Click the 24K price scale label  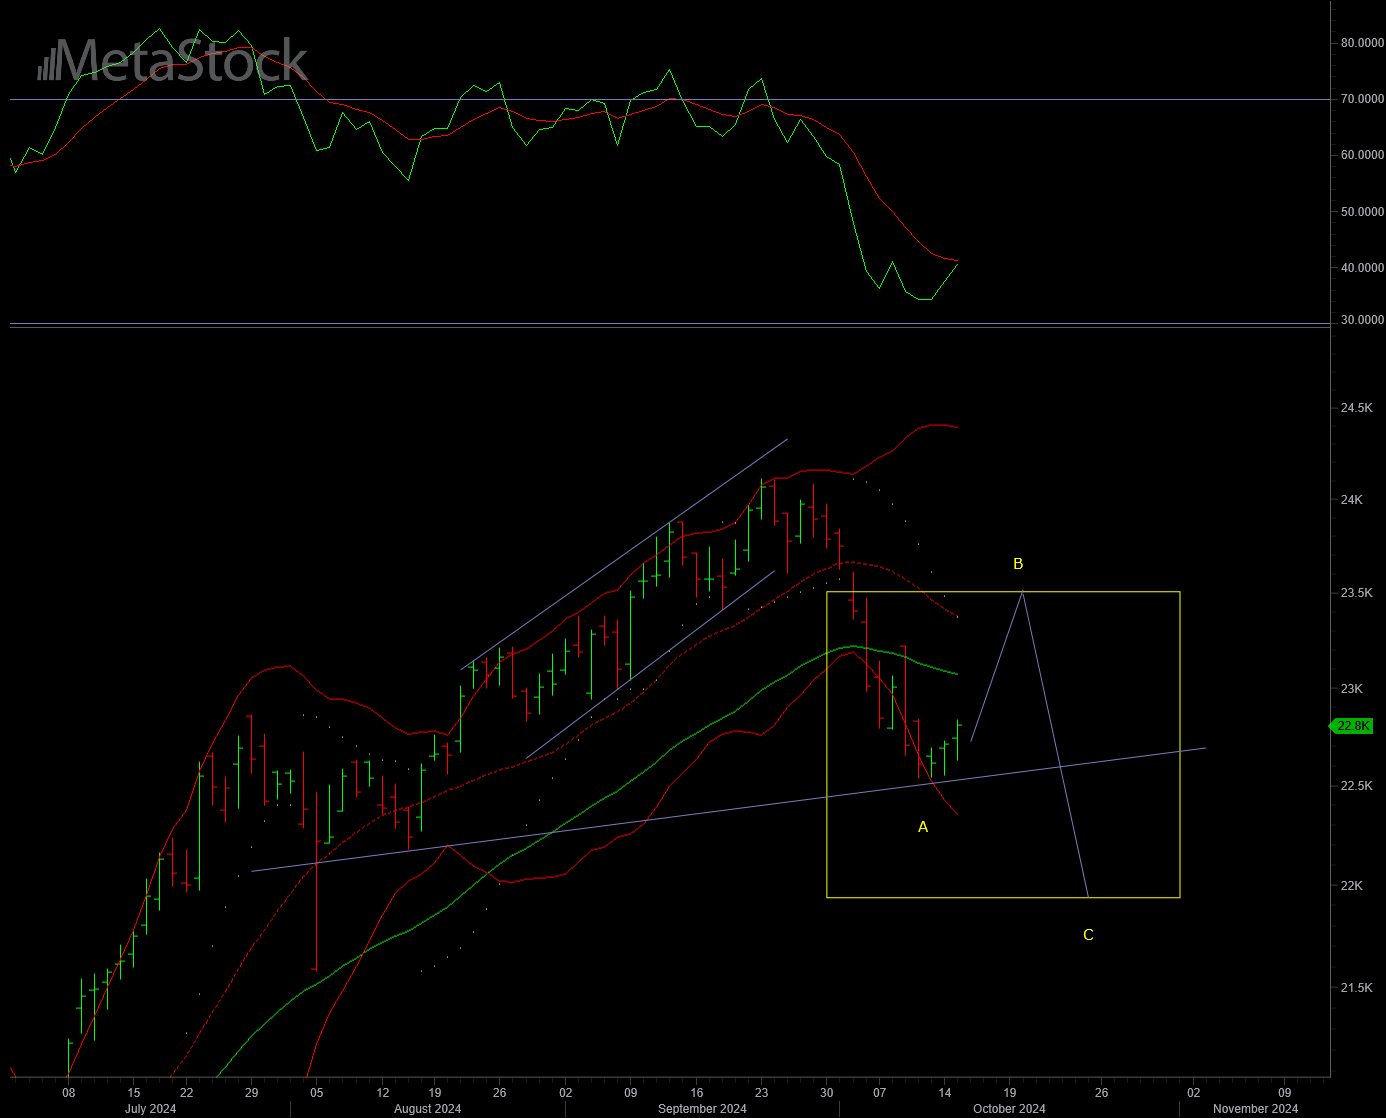[1352, 500]
